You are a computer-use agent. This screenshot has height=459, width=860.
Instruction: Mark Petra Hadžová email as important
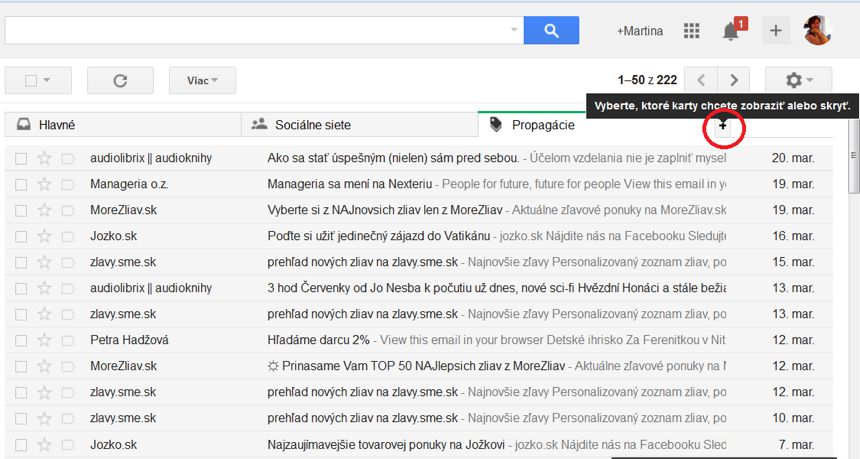tap(67, 341)
